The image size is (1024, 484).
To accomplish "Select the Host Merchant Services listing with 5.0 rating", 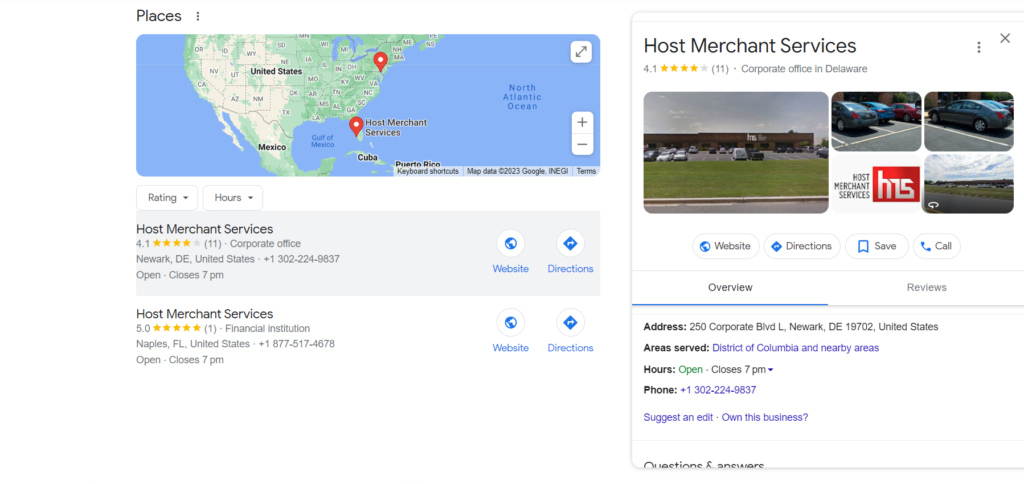I will pos(204,314).
